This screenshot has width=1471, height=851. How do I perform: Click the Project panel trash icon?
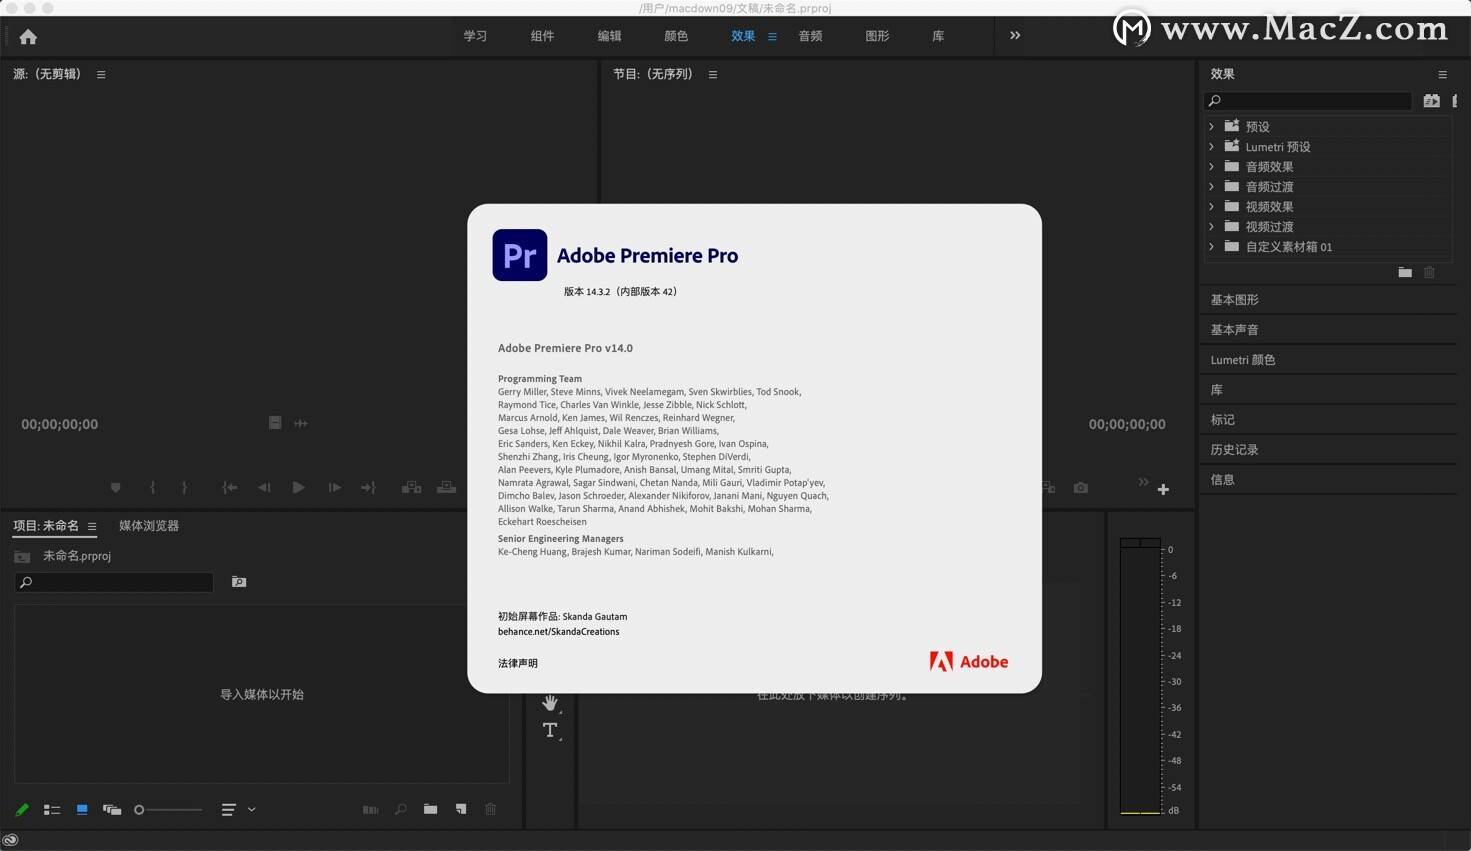[491, 809]
